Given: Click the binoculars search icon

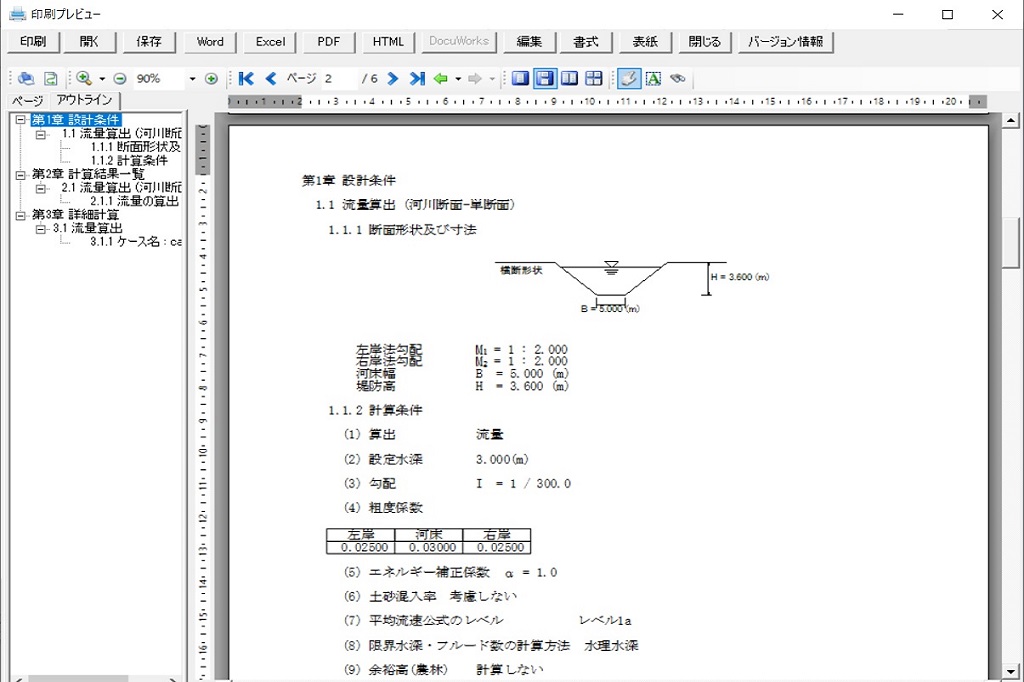Looking at the screenshot, I should [x=678, y=78].
